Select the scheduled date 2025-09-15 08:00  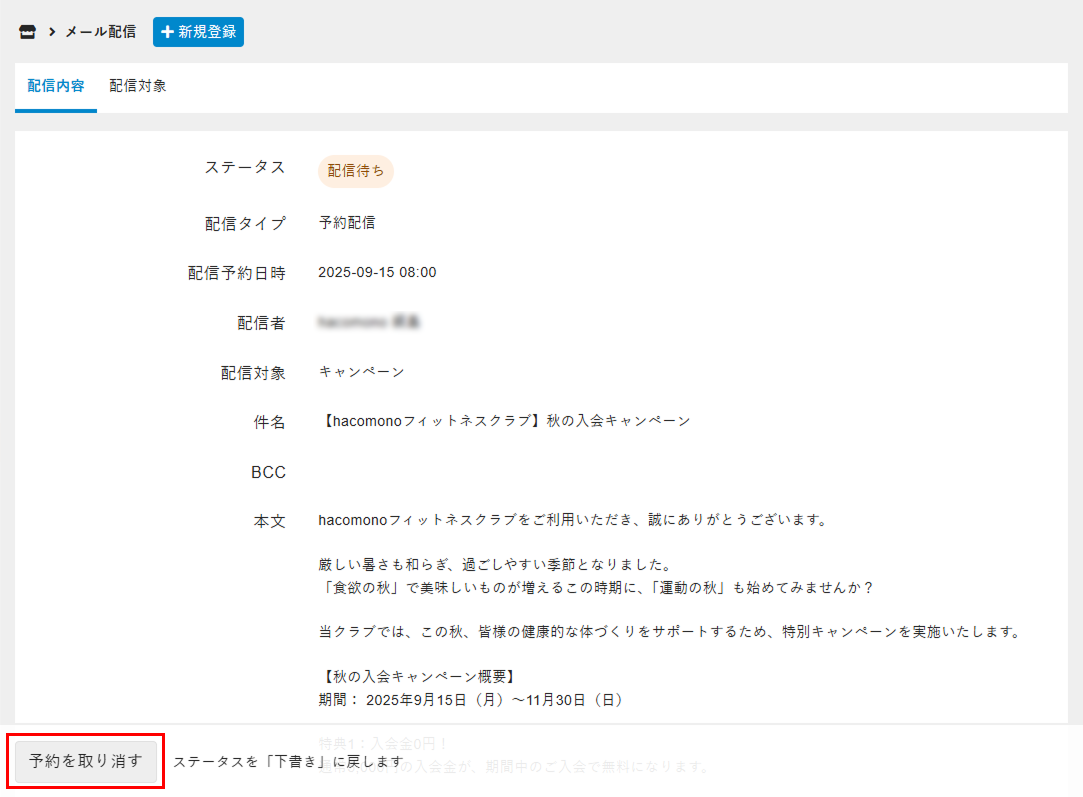click(x=377, y=272)
